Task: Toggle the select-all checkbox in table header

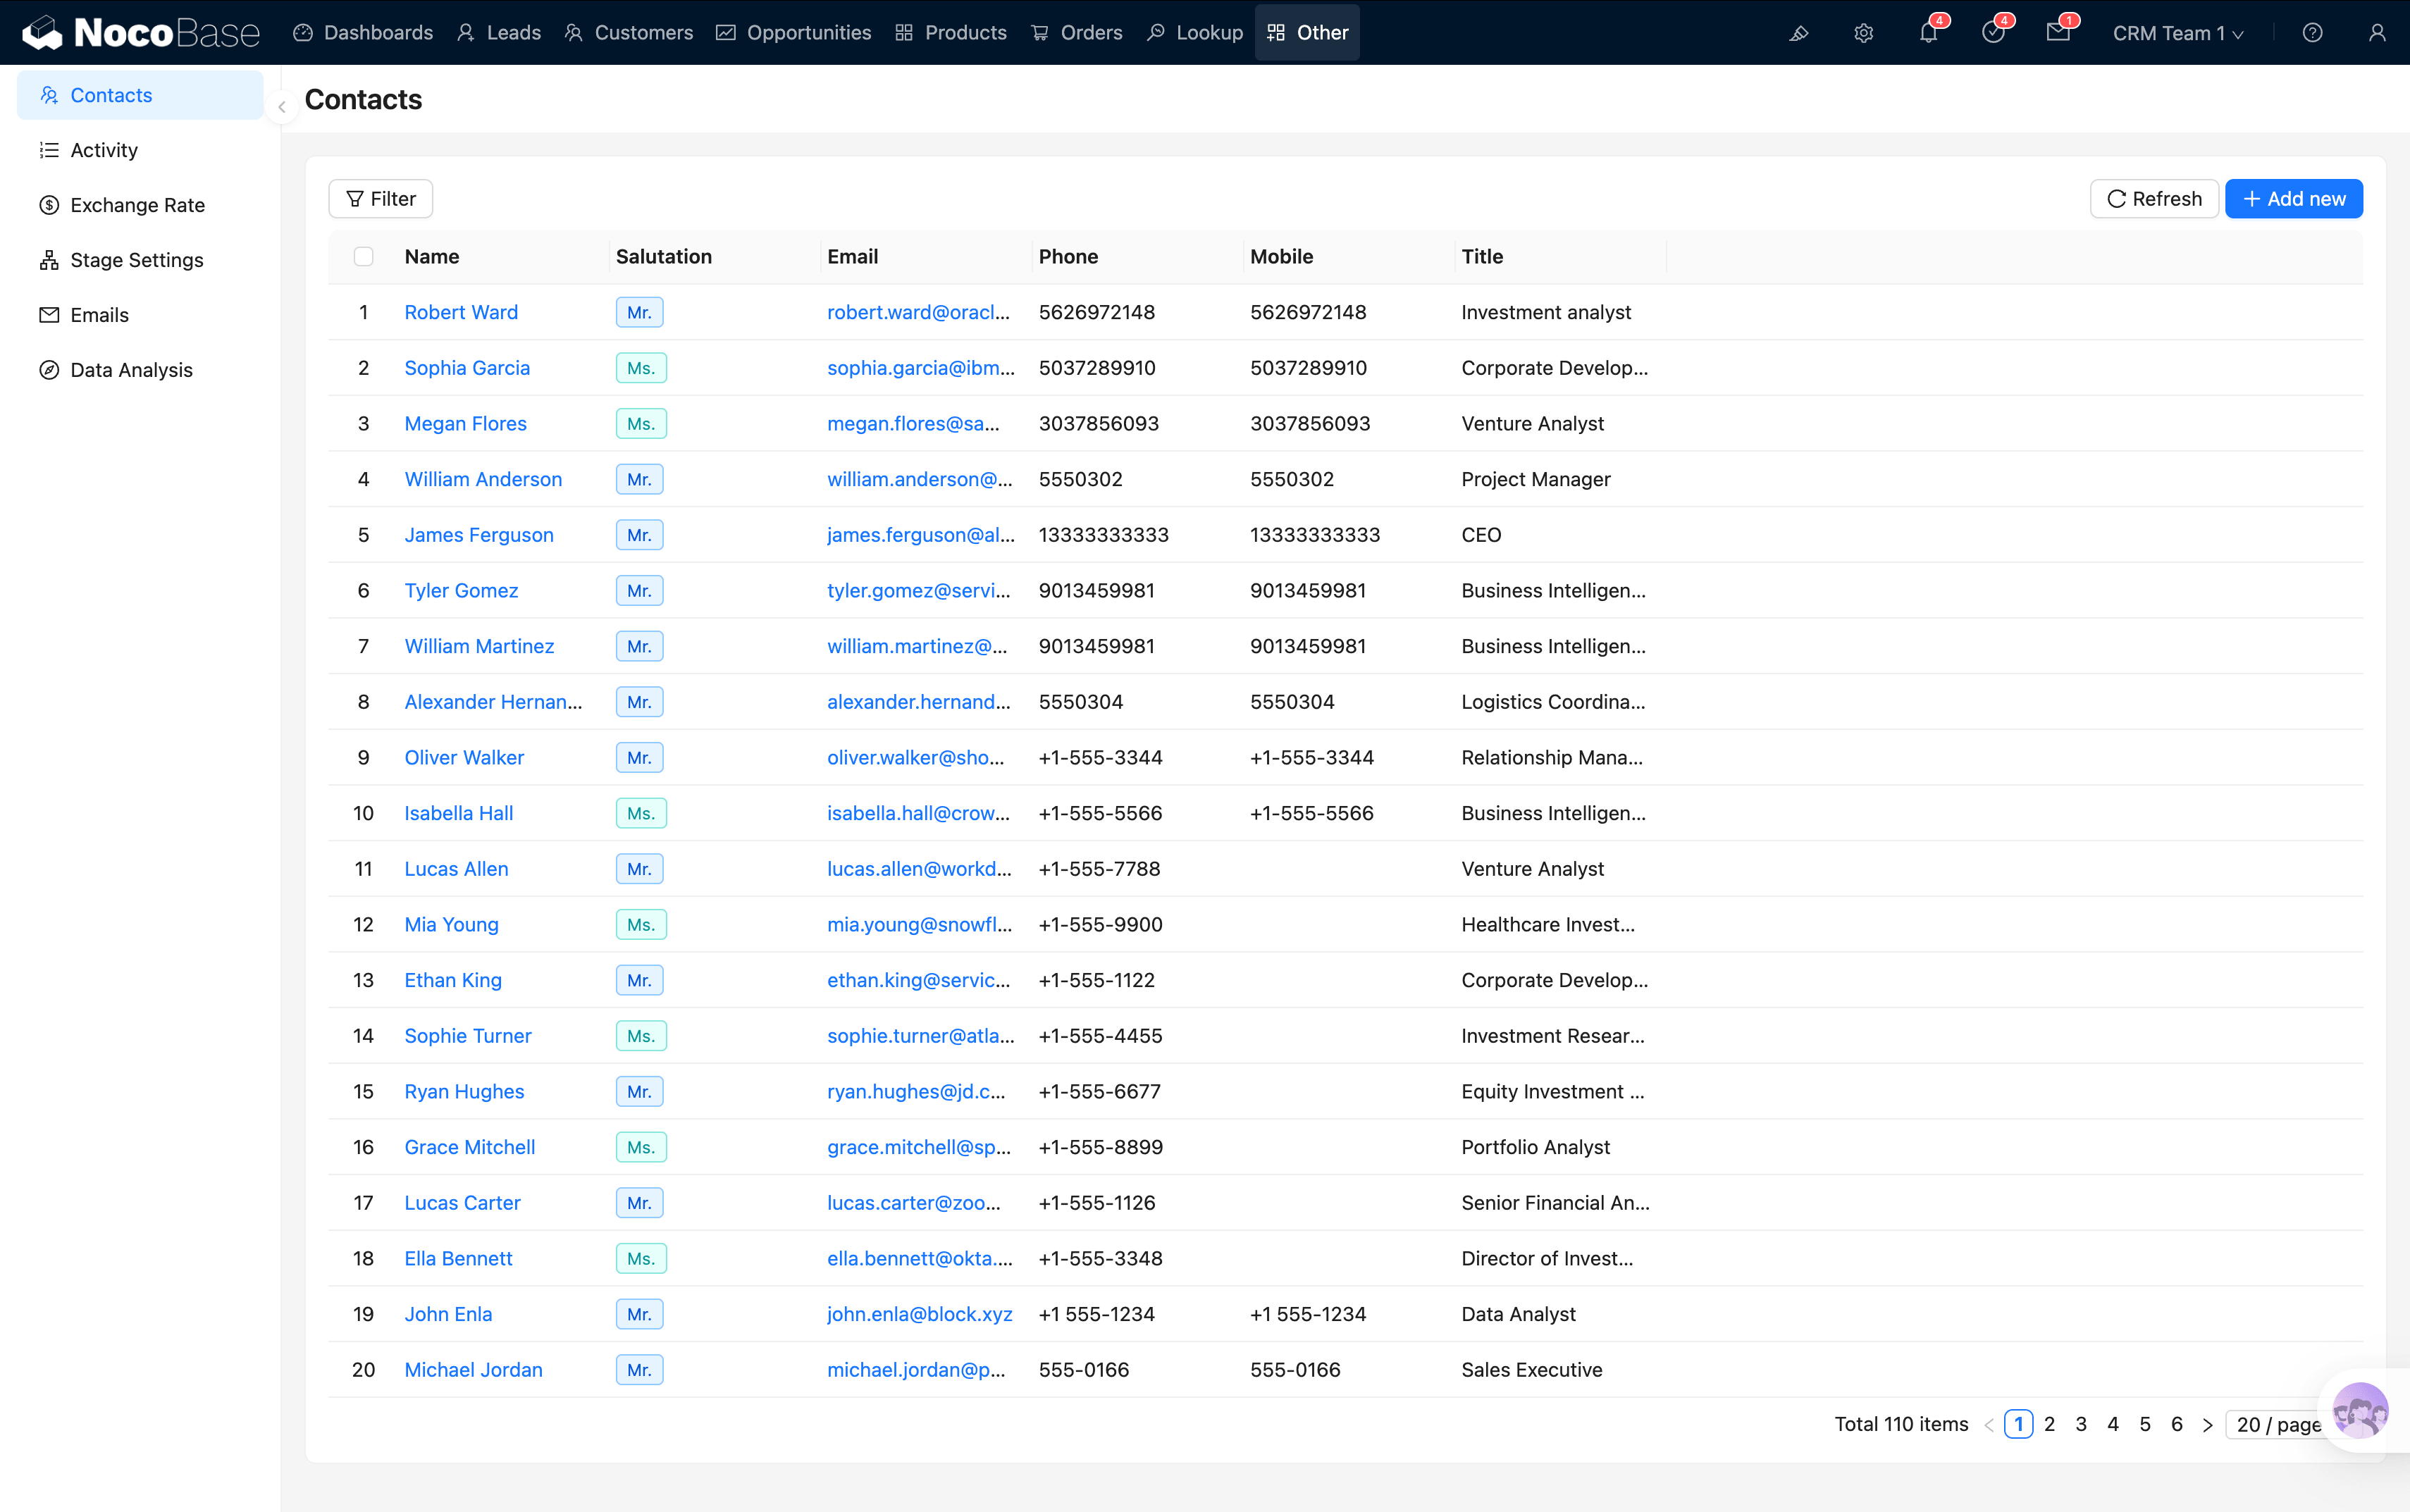Action: coord(363,256)
